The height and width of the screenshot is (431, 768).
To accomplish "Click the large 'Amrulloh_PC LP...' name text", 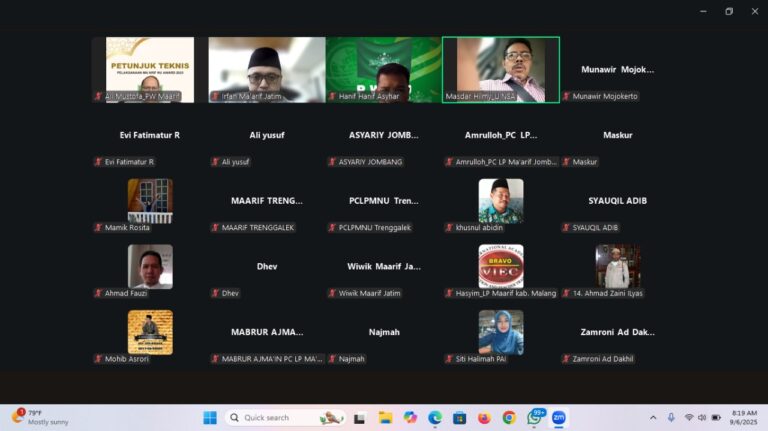I will [x=501, y=135].
